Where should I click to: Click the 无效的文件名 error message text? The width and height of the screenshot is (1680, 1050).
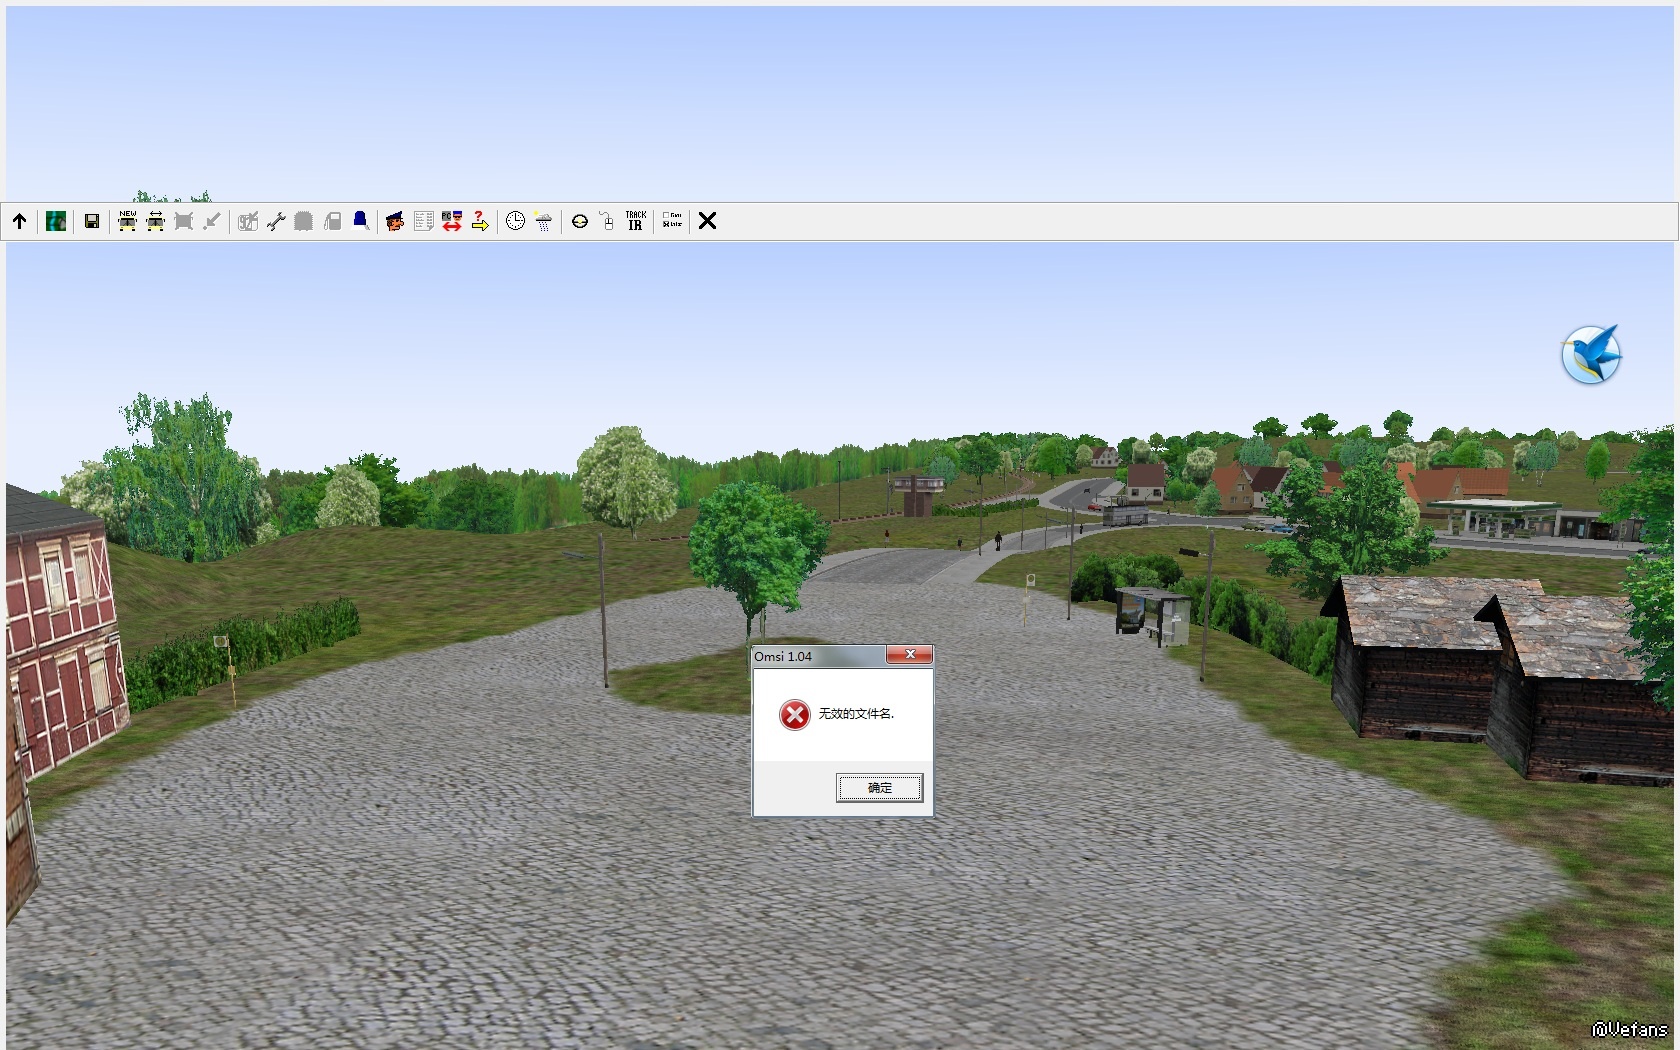click(856, 714)
